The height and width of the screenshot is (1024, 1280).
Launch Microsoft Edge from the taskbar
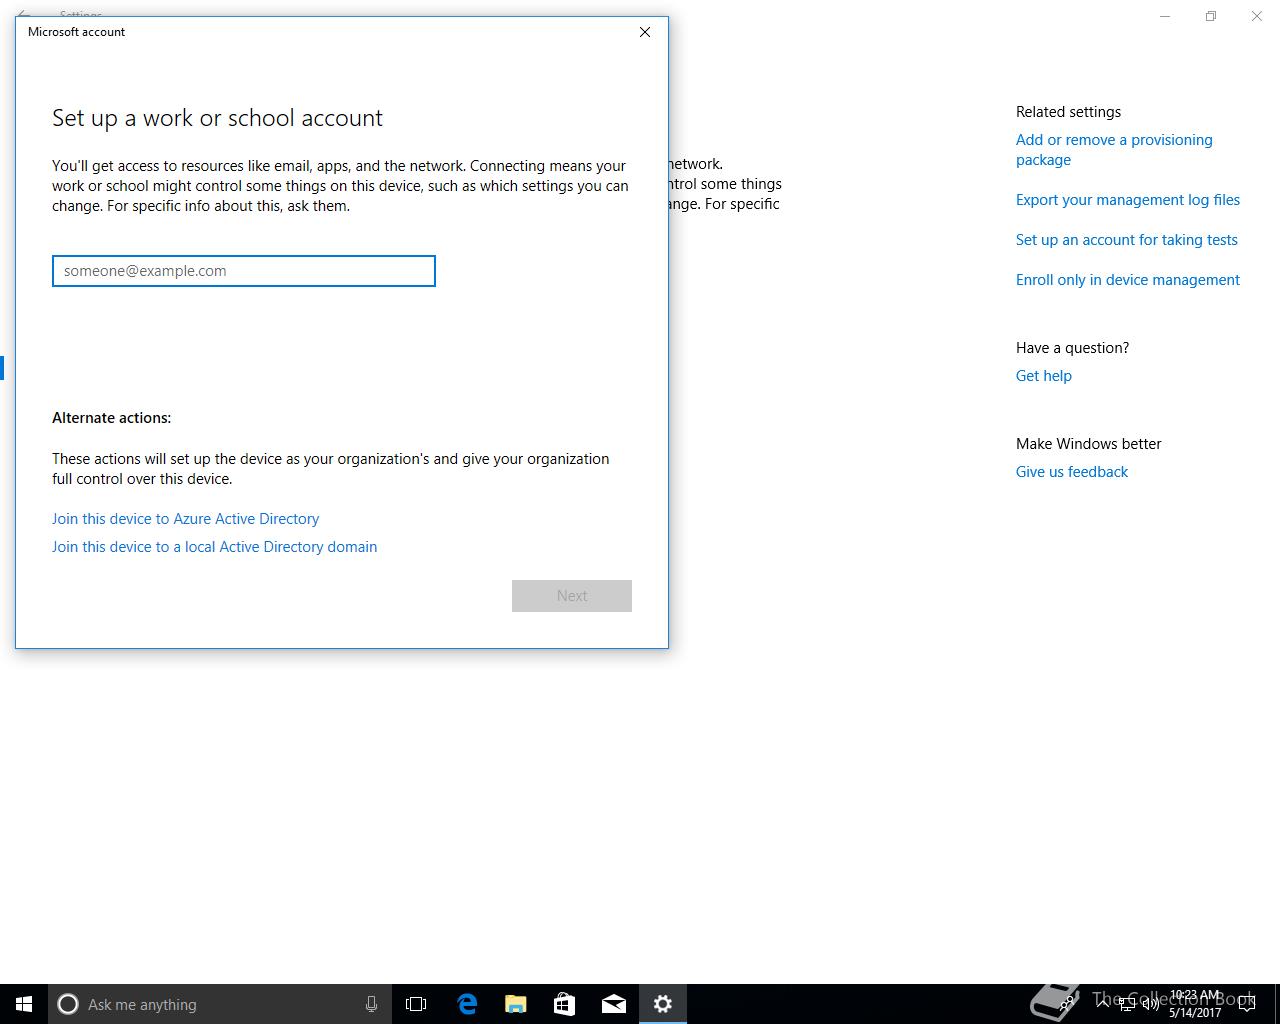coord(466,1004)
